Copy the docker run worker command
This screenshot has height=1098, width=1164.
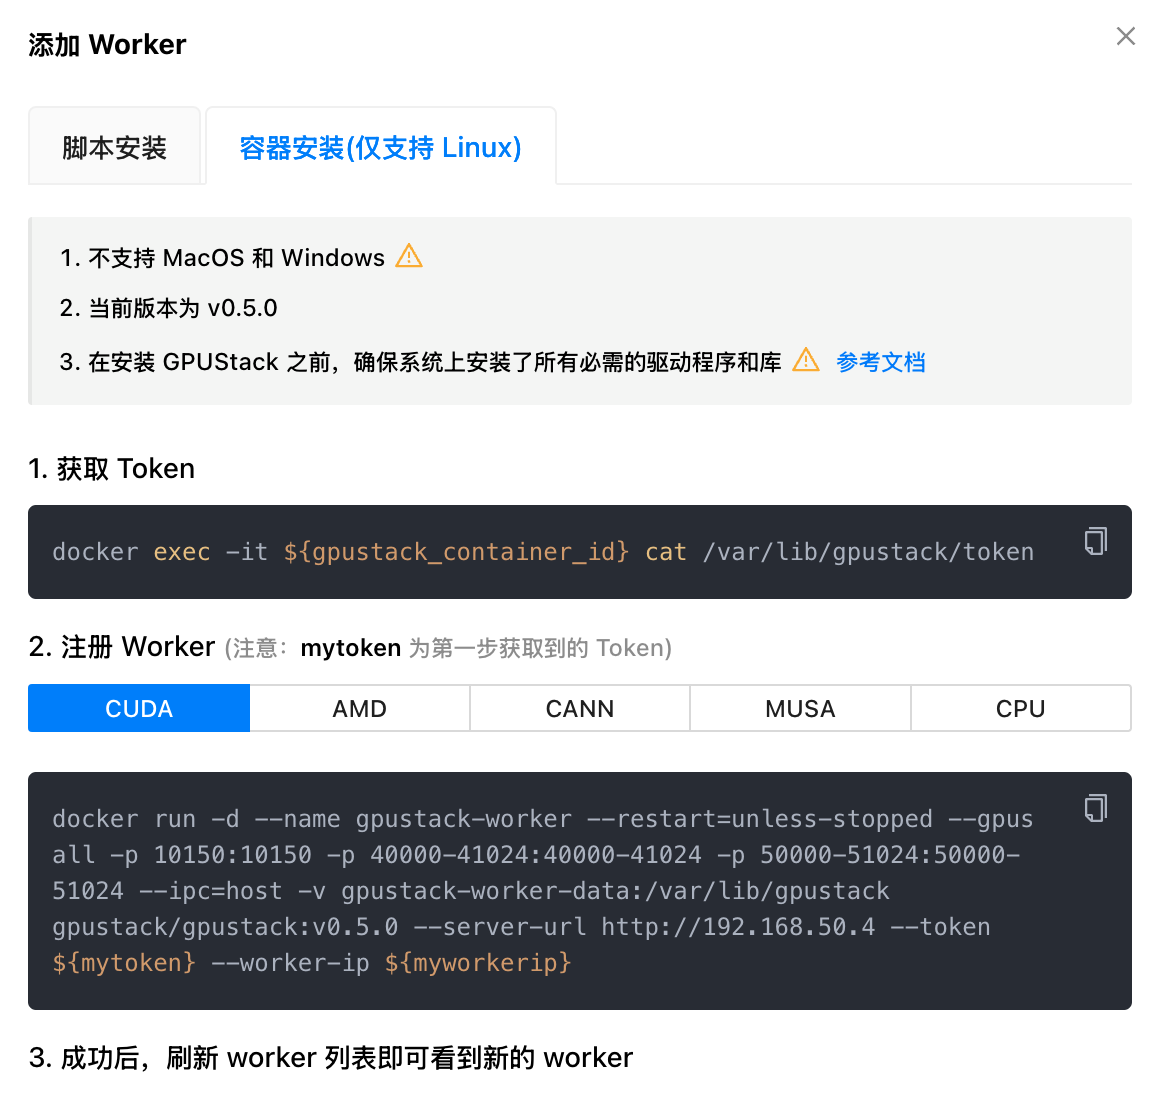tap(1096, 808)
